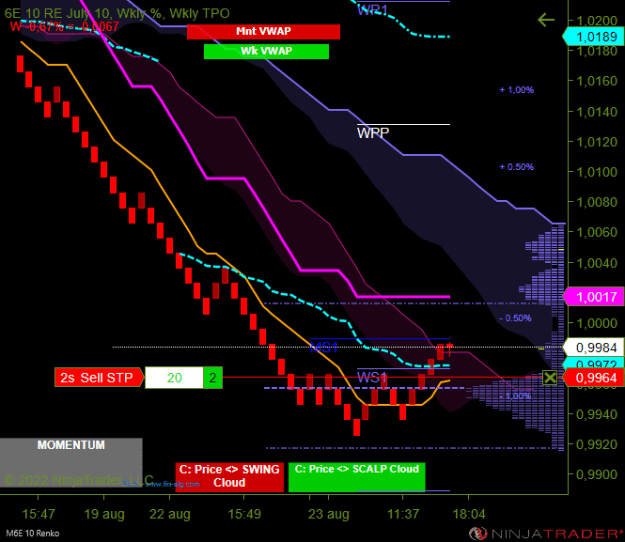Click the WPP pivot label
Image resolution: width=625 pixels, height=542 pixels.
pos(373,133)
